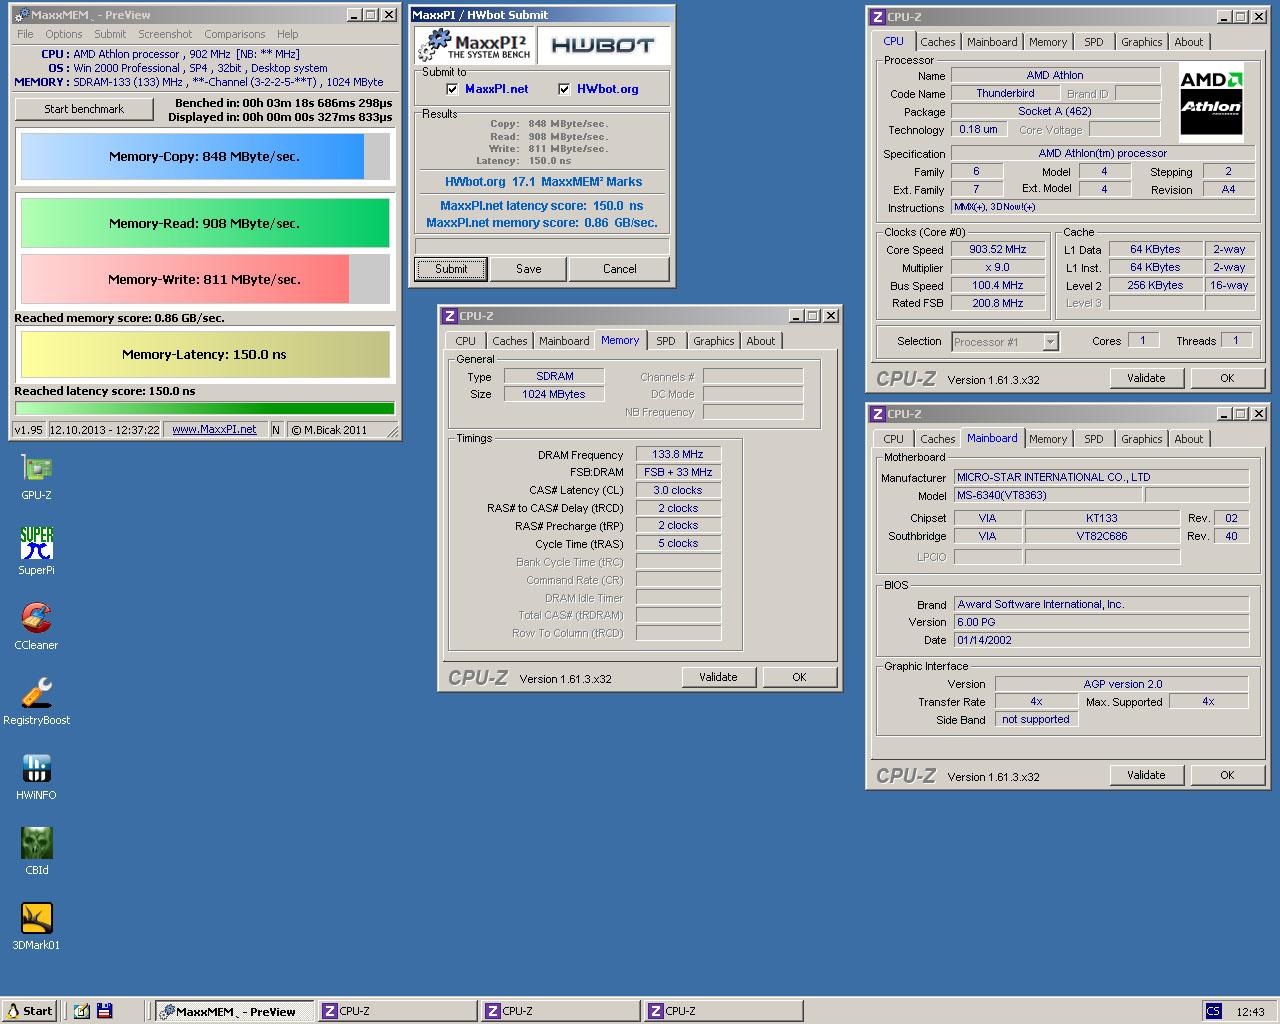
Task: Click the AMD Athlon processor logo
Action: 1211,102
